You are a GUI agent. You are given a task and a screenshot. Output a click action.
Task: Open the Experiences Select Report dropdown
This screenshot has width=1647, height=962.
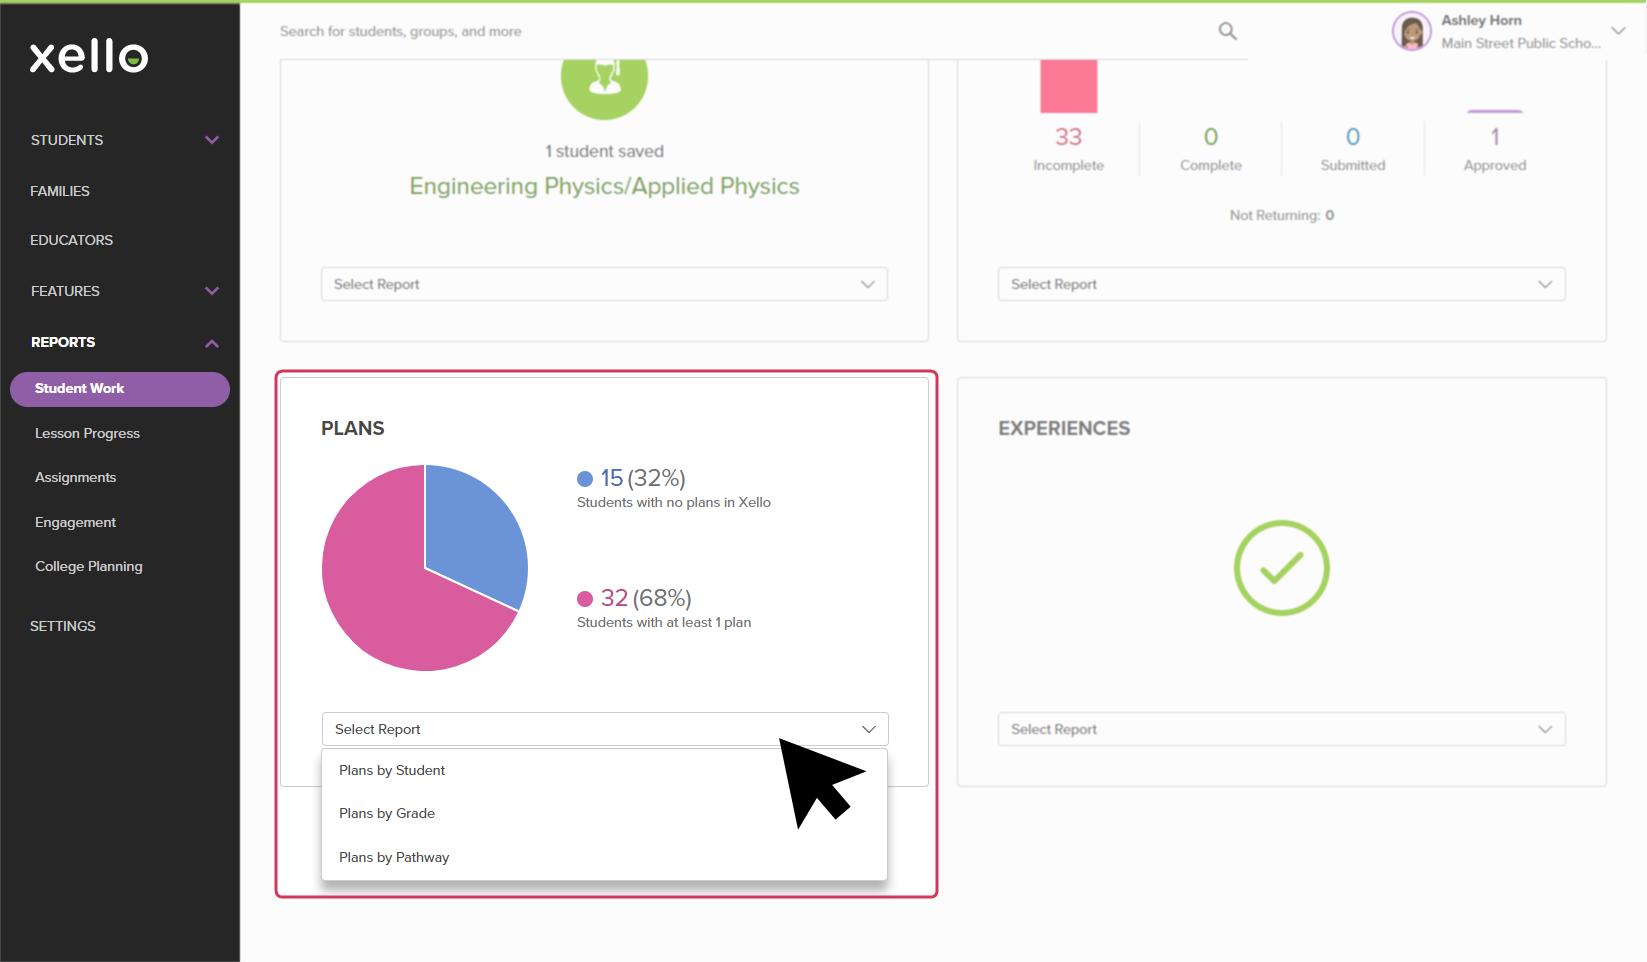point(1281,729)
